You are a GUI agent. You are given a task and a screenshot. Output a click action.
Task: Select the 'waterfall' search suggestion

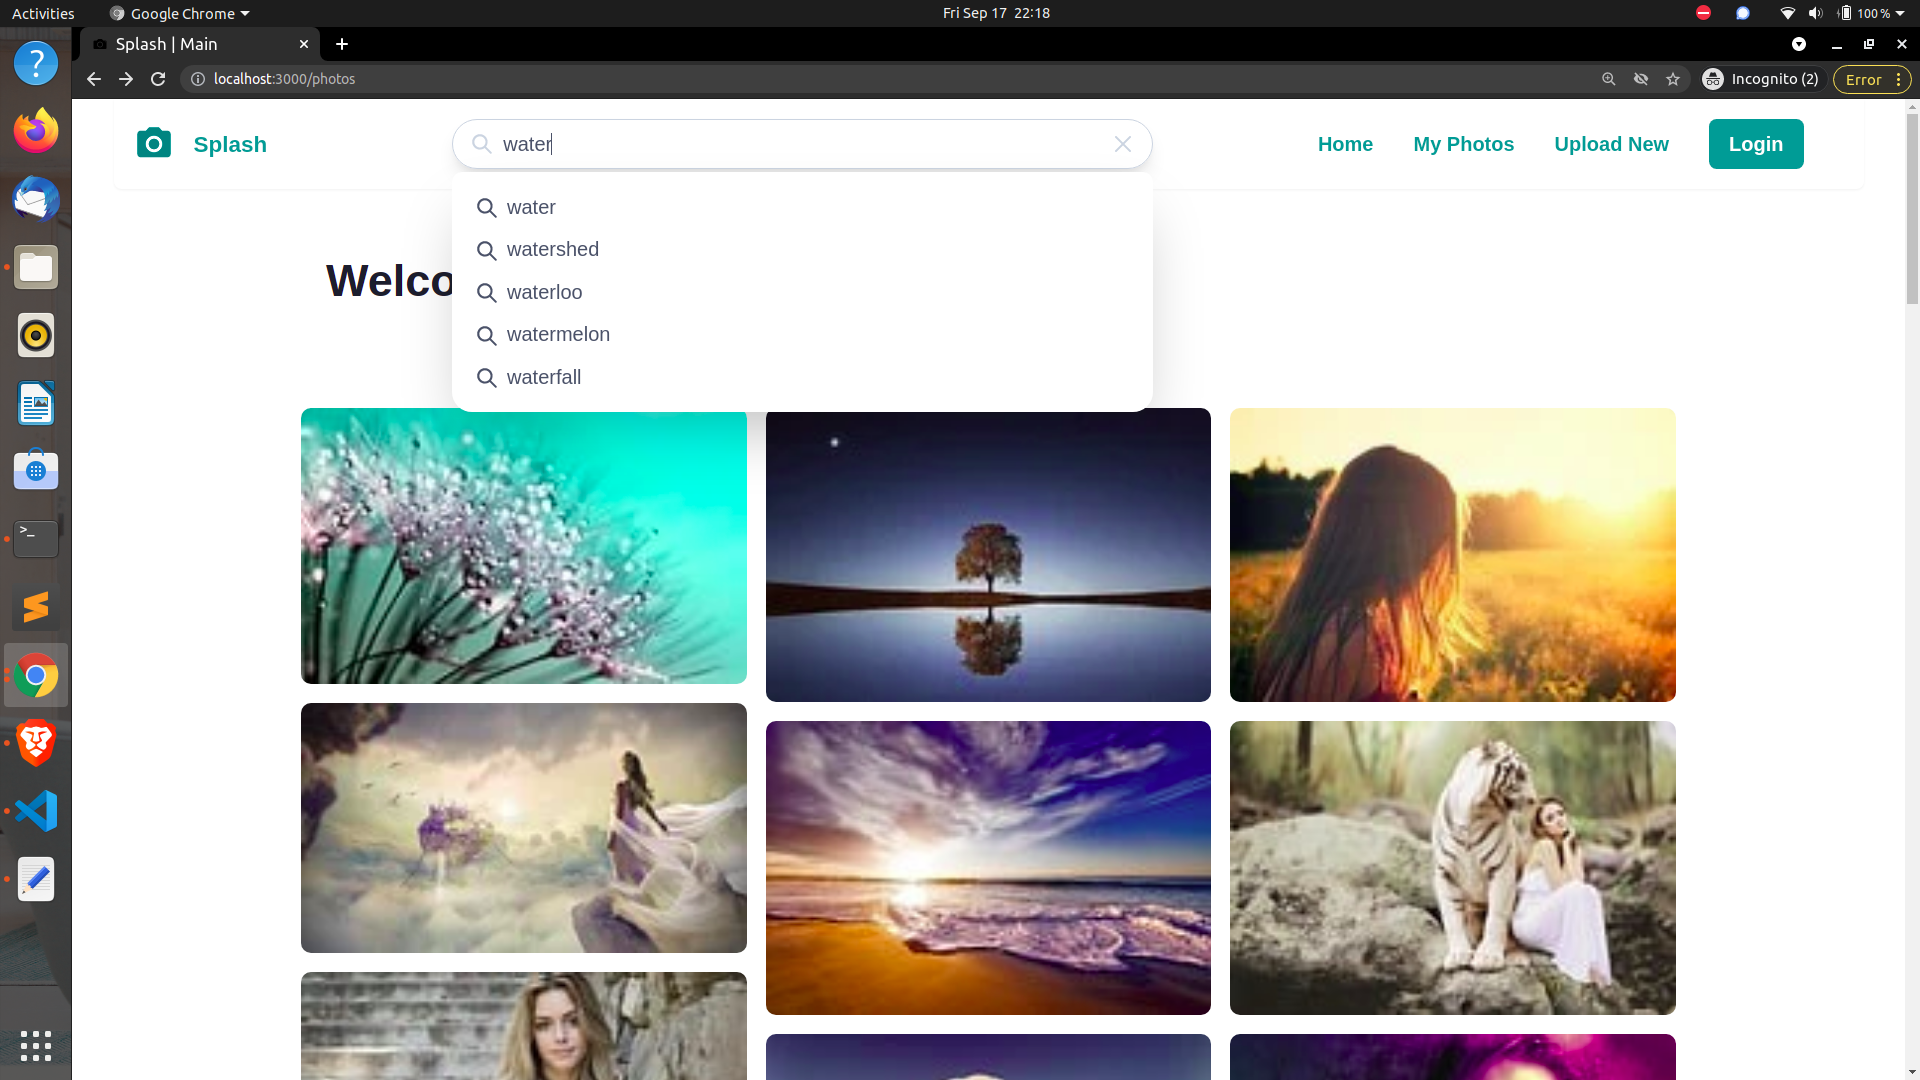coord(543,377)
